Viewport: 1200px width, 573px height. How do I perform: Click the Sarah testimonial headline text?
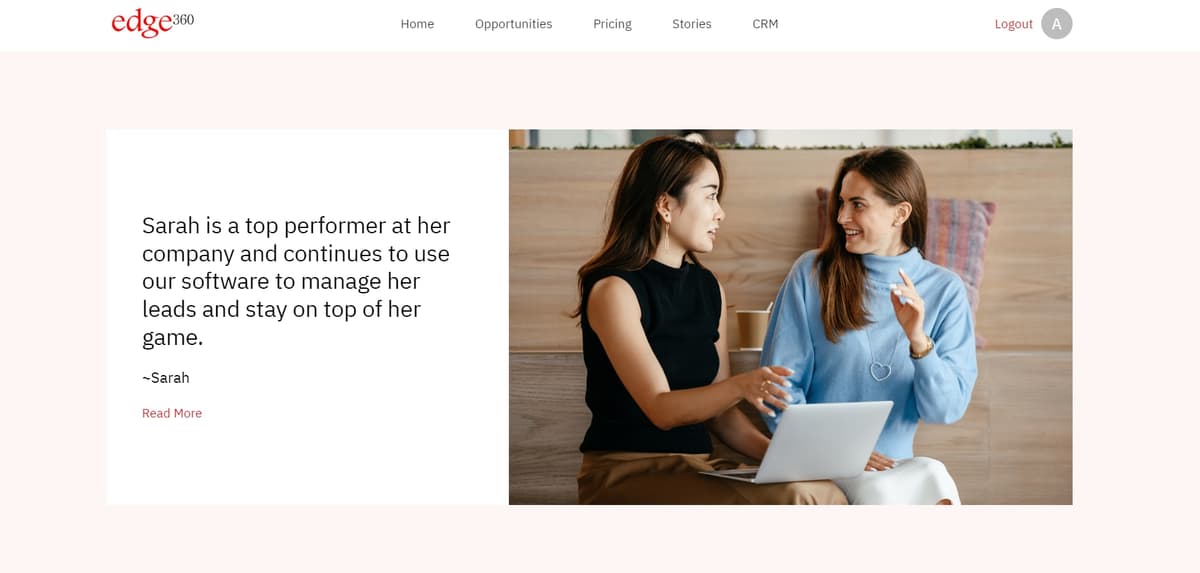[x=296, y=281]
